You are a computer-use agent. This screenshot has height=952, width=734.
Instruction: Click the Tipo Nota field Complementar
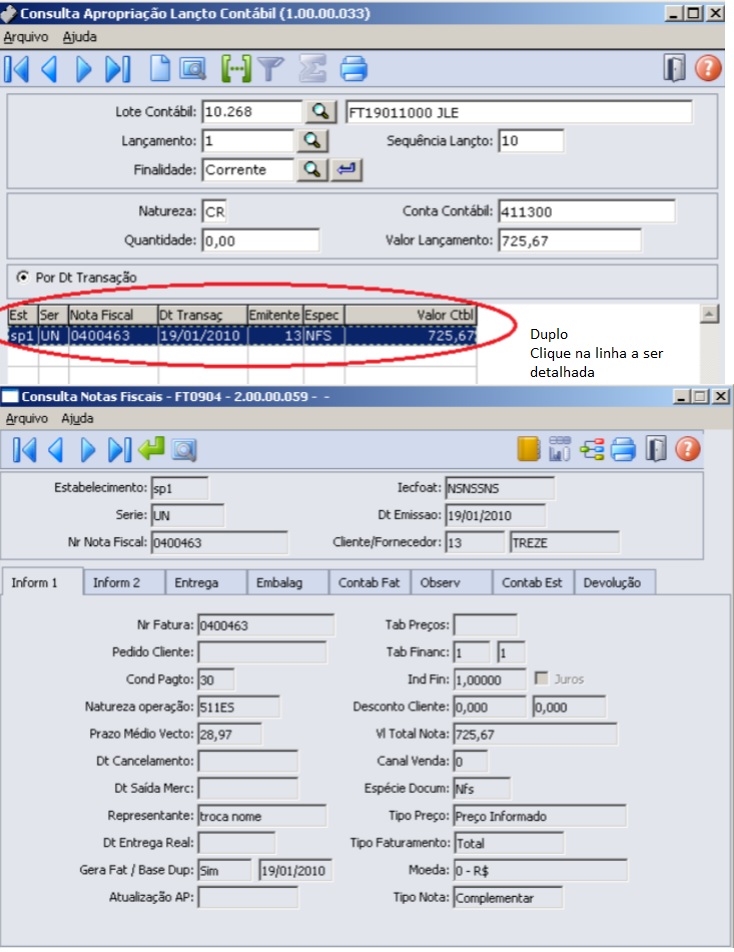click(508, 897)
